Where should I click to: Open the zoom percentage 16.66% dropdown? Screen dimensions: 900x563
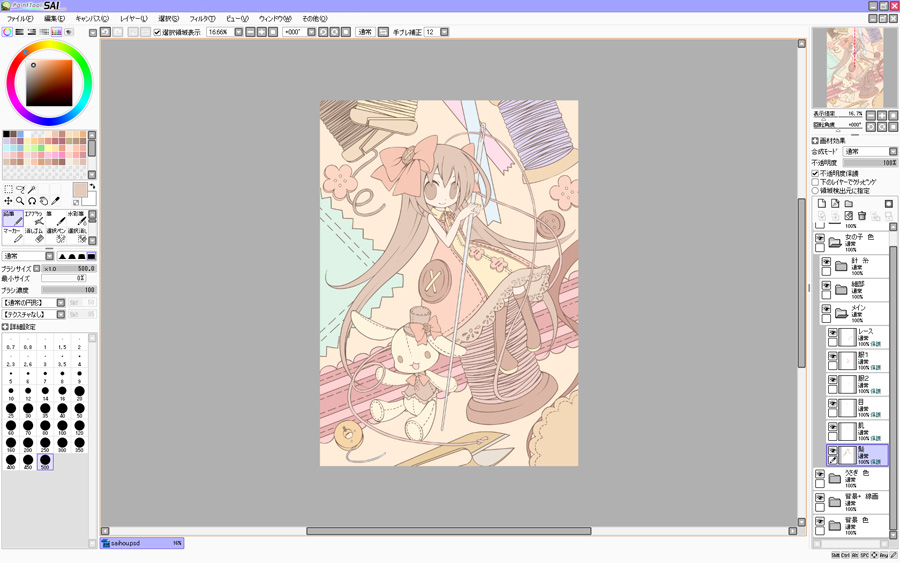coord(239,32)
